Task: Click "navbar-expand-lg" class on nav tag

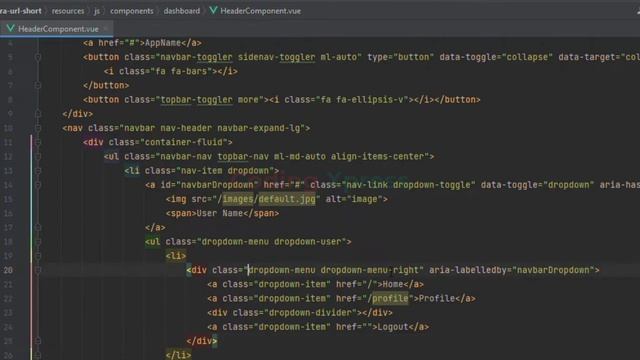Action: [258, 128]
